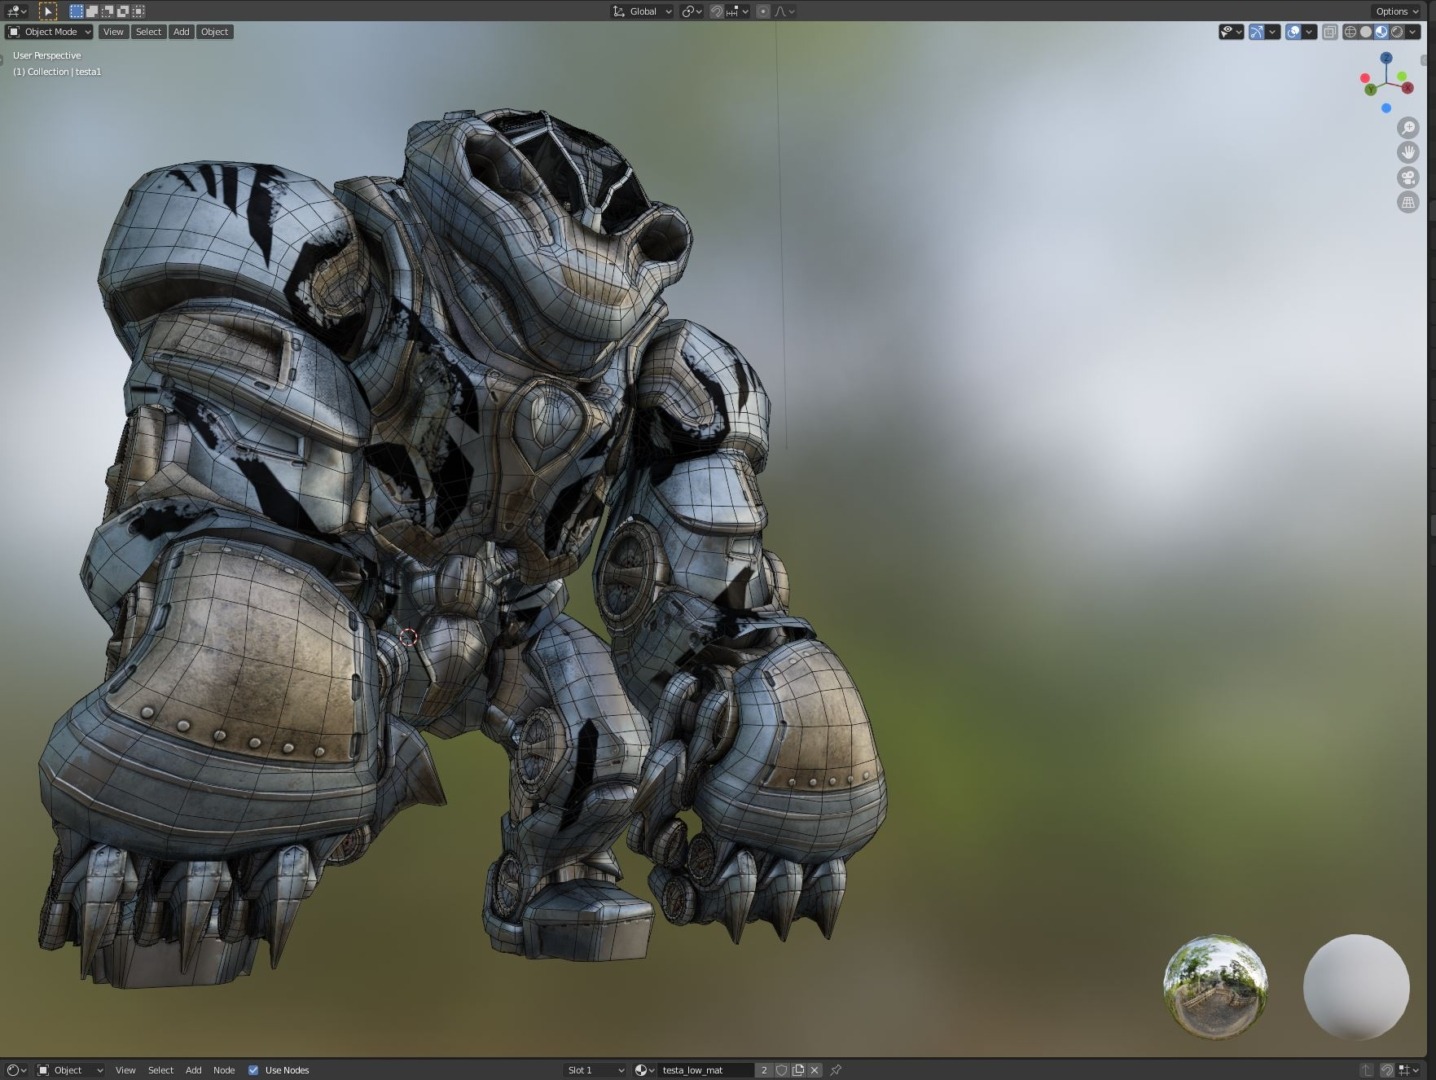The width and height of the screenshot is (1436, 1080).
Task: Open the View menu in the viewport header
Action: tap(113, 32)
